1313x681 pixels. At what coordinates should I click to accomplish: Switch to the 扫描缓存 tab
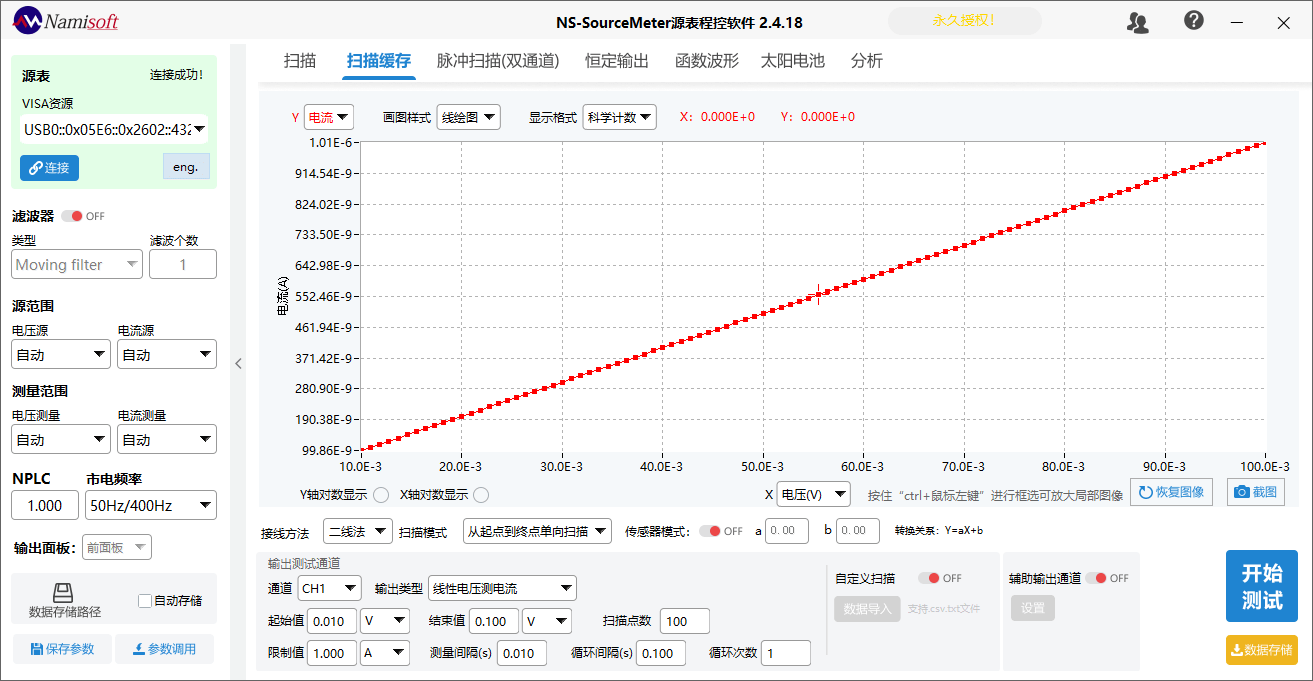[x=378, y=61]
